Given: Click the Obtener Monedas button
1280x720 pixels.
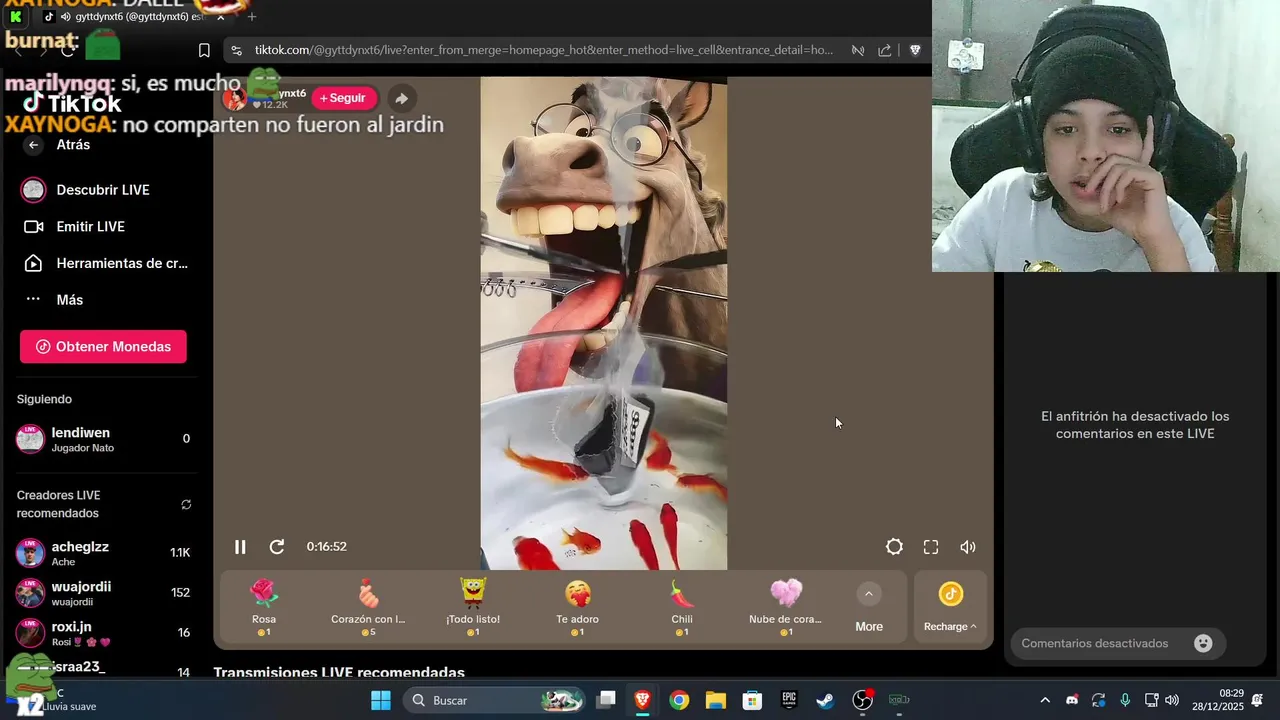Looking at the screenshot, I should [x=103, y=346].
